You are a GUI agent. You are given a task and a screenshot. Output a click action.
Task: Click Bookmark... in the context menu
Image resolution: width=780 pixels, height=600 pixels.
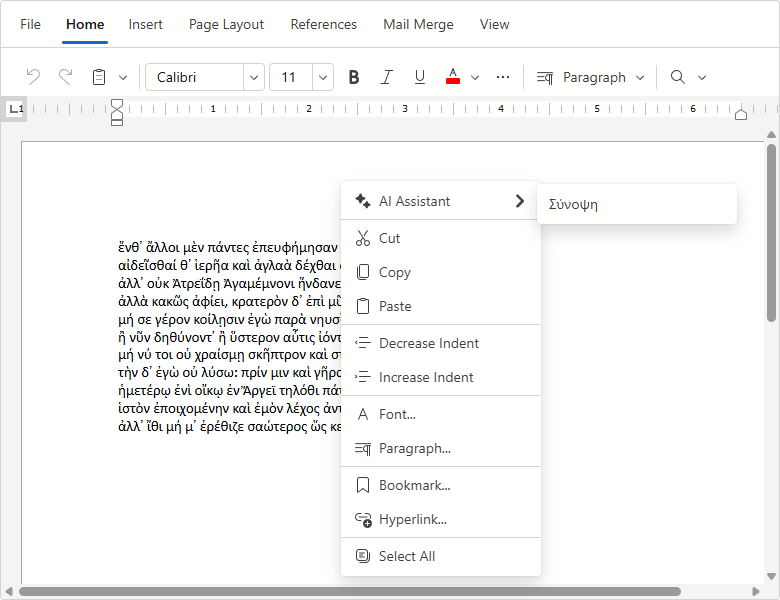(x=441, y=485)
